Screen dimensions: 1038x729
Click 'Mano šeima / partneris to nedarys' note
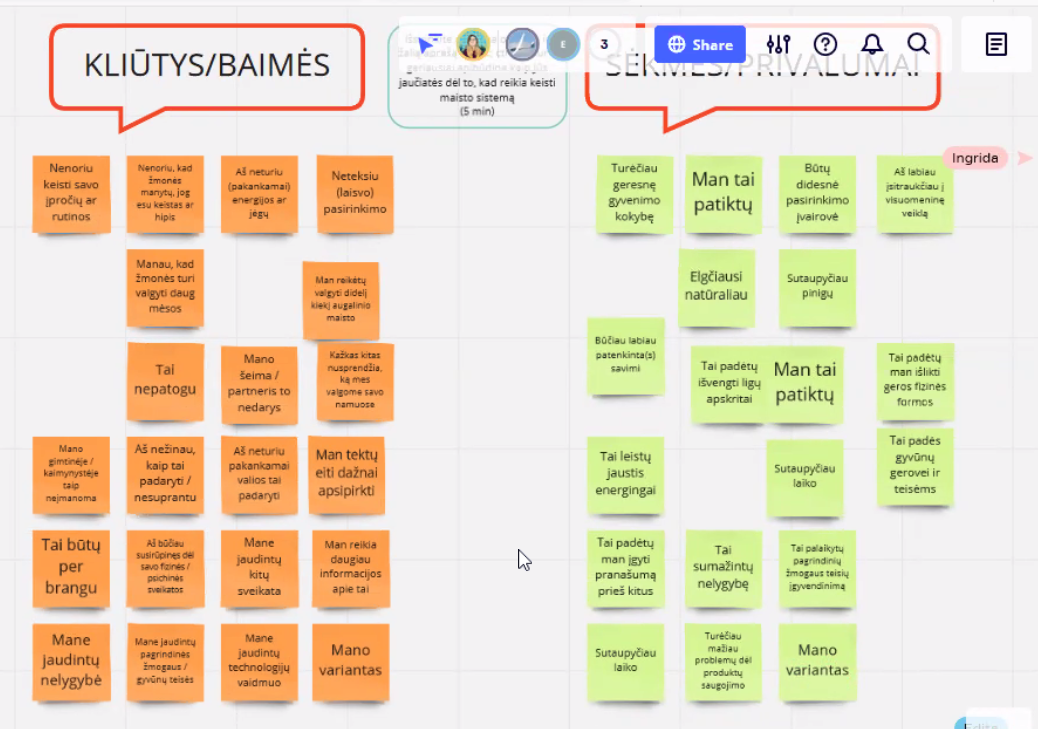click(x=259, y=384)
